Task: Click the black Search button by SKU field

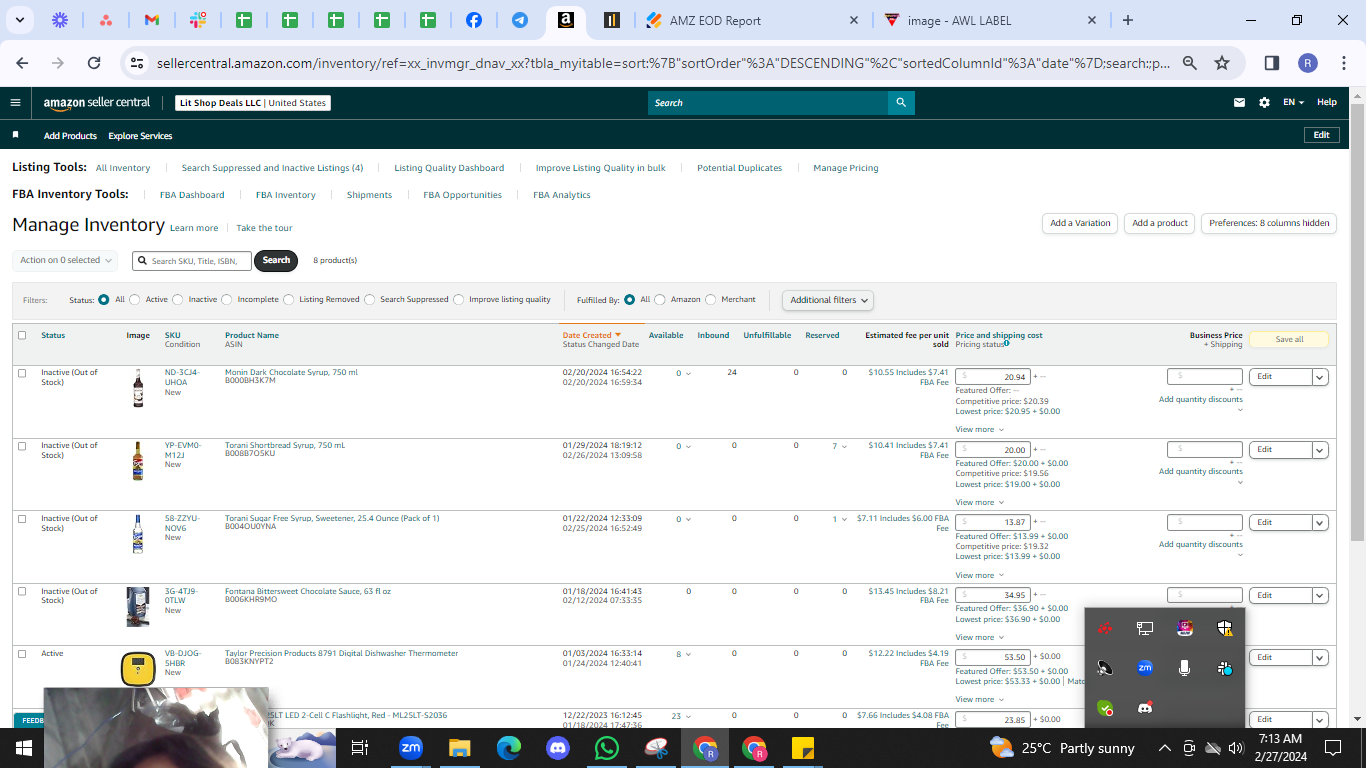Action: 277,260
